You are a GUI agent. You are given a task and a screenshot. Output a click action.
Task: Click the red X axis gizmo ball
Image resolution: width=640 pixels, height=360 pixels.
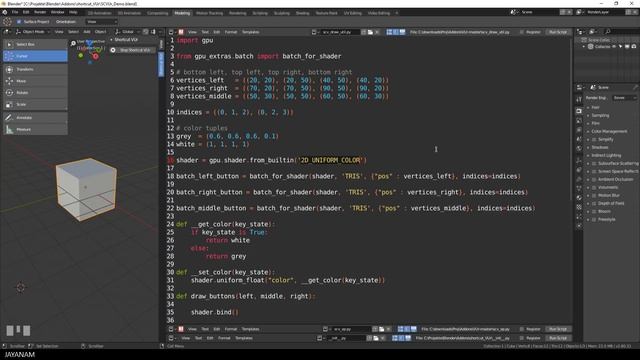pyautogui.click(x=96, y=56)
